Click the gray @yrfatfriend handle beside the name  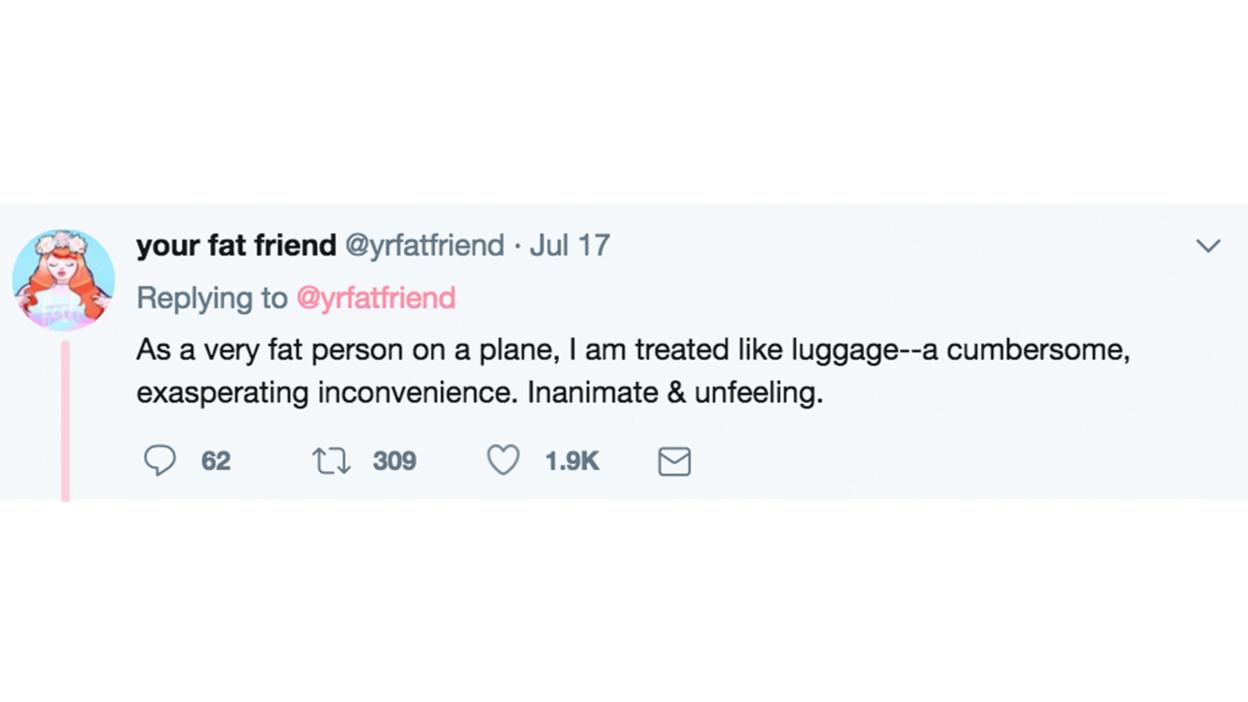click(424, 245)
